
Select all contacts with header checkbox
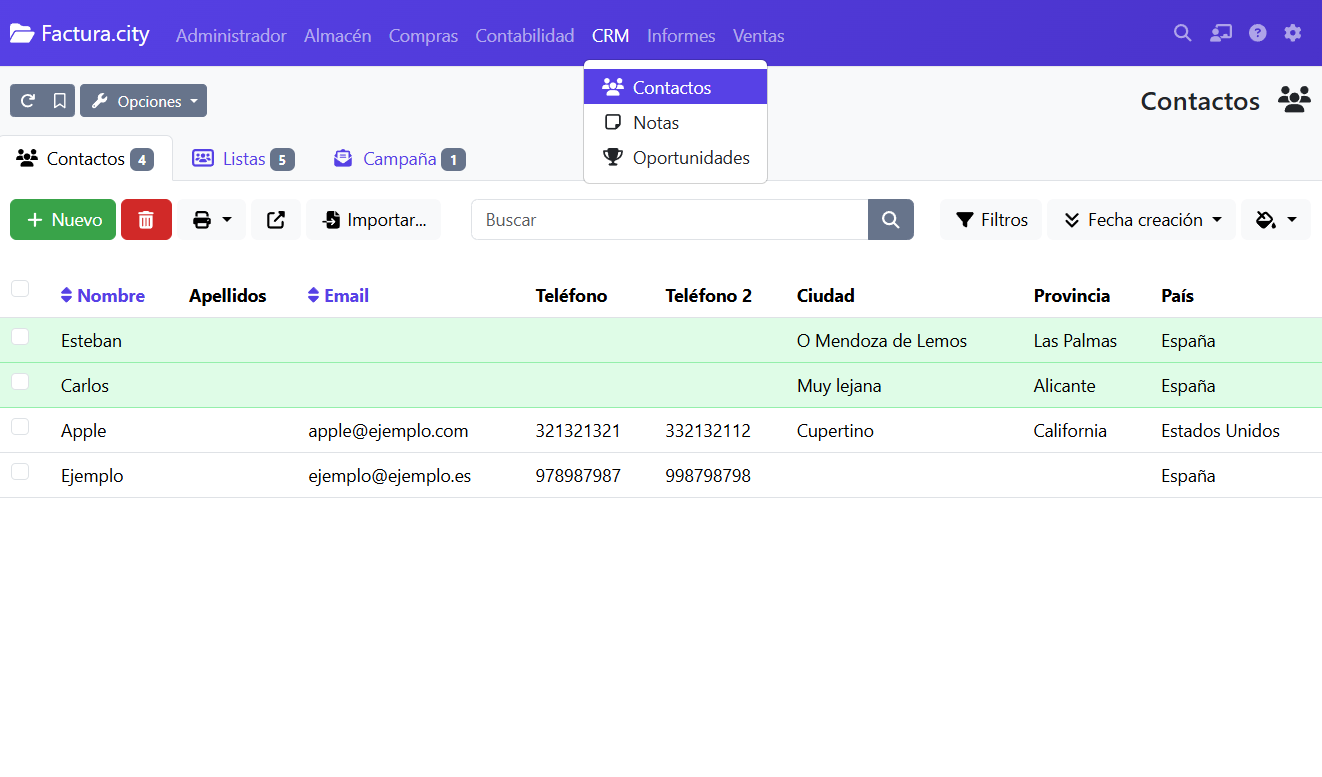tap(20, 289)
